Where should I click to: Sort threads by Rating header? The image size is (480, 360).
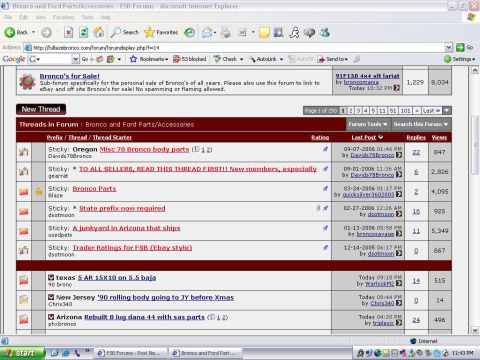click(320, 137)
